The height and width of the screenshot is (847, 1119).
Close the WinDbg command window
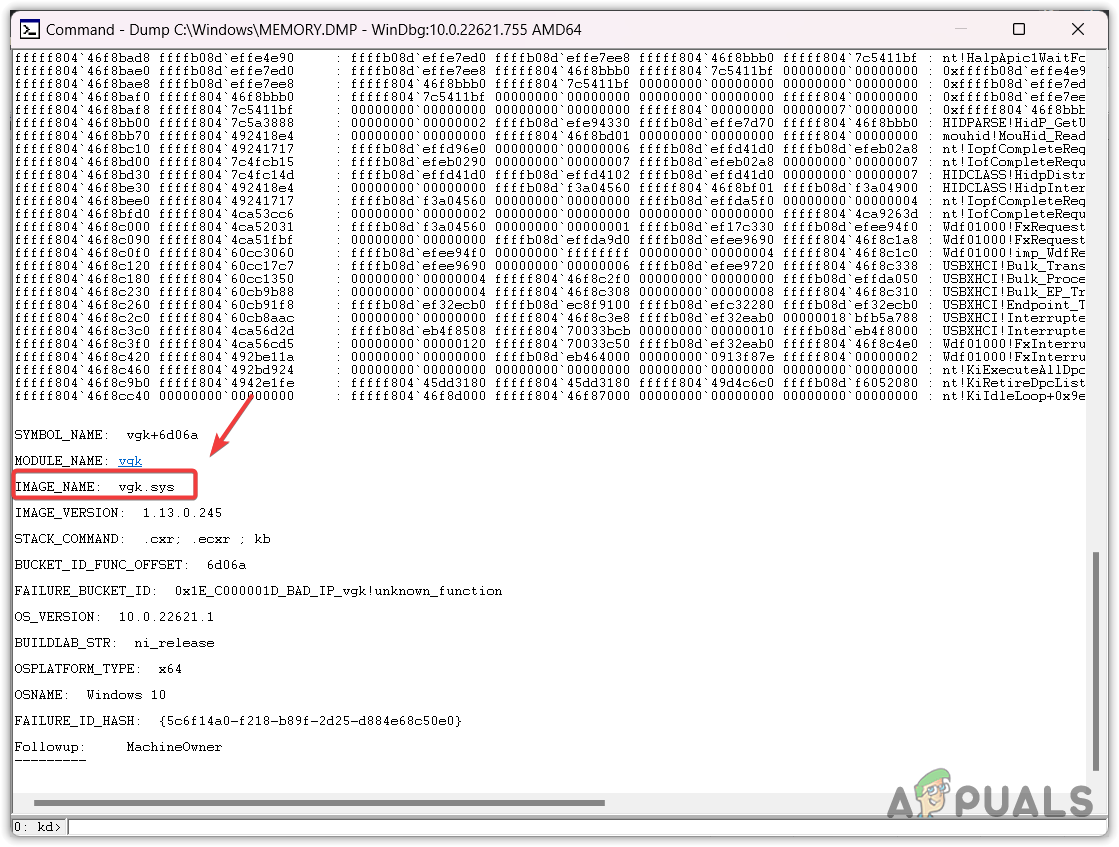[1078, 29]
